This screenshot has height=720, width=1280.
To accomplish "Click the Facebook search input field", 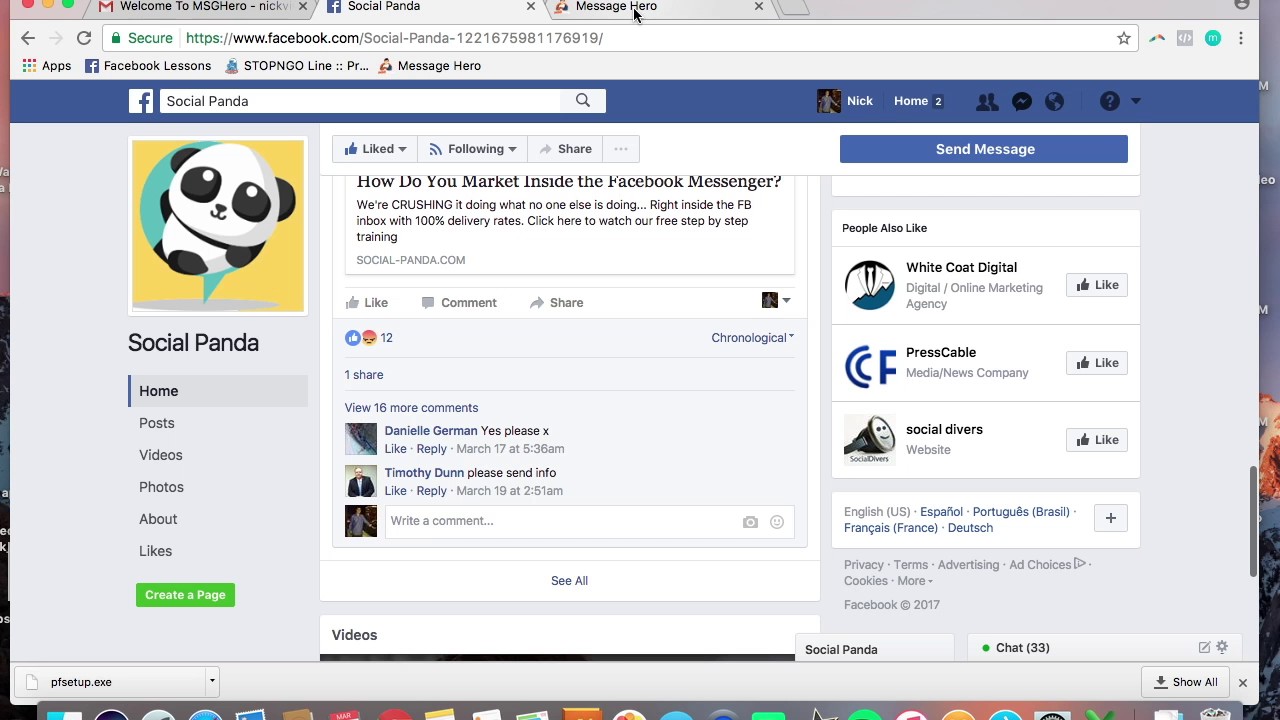I will (361, 101).
